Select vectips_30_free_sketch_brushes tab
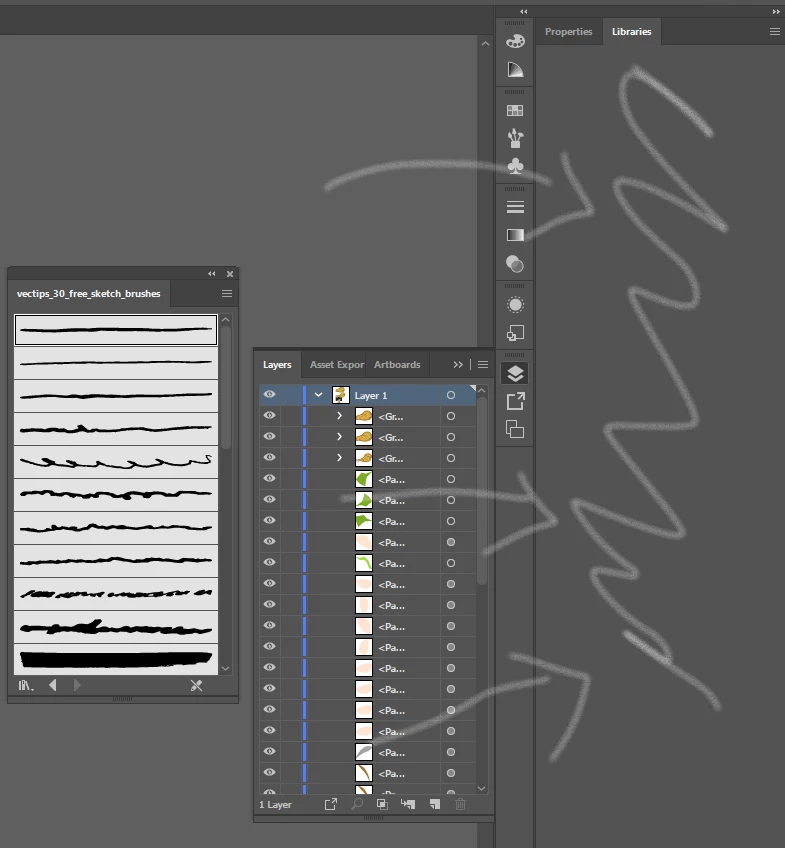This screenshot has width=785, height=848. click(x=89, y=294)
